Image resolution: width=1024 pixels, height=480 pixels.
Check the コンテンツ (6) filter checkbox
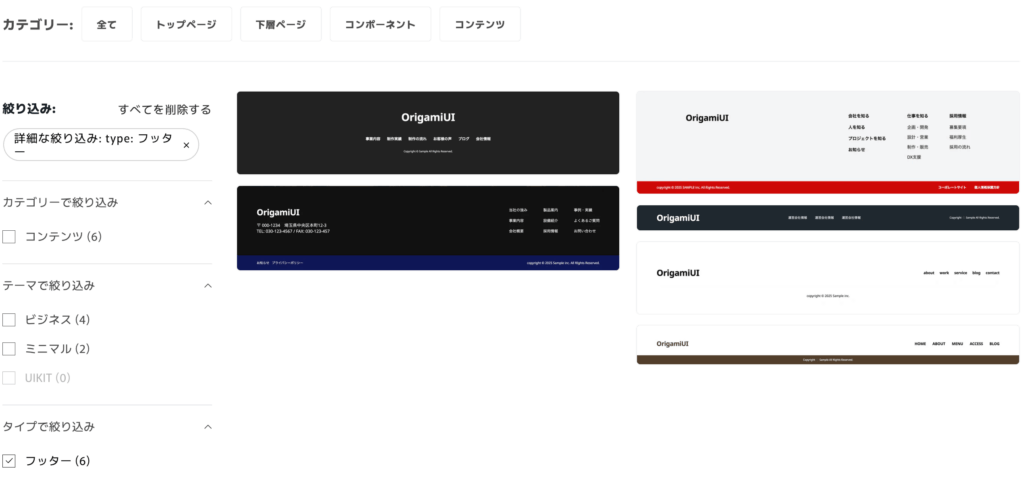tap(9, 237)
